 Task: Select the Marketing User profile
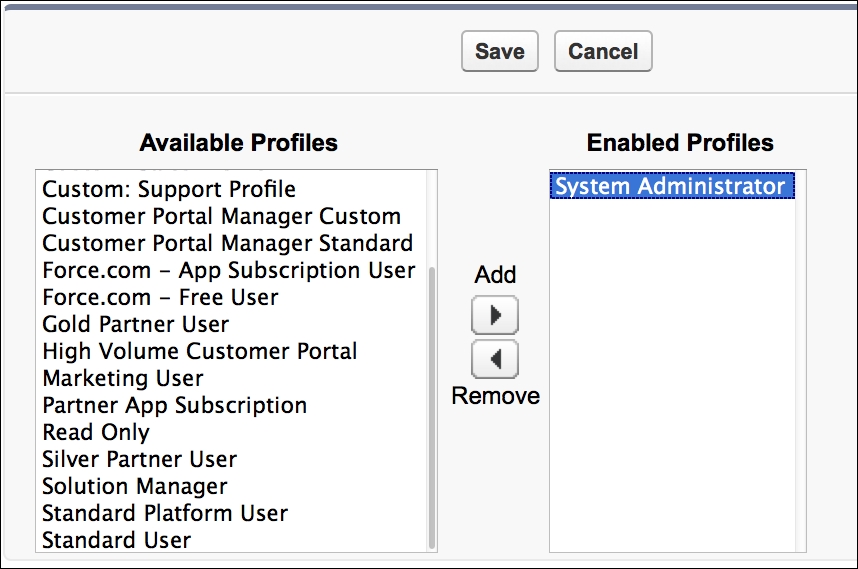tap(123, 378)
